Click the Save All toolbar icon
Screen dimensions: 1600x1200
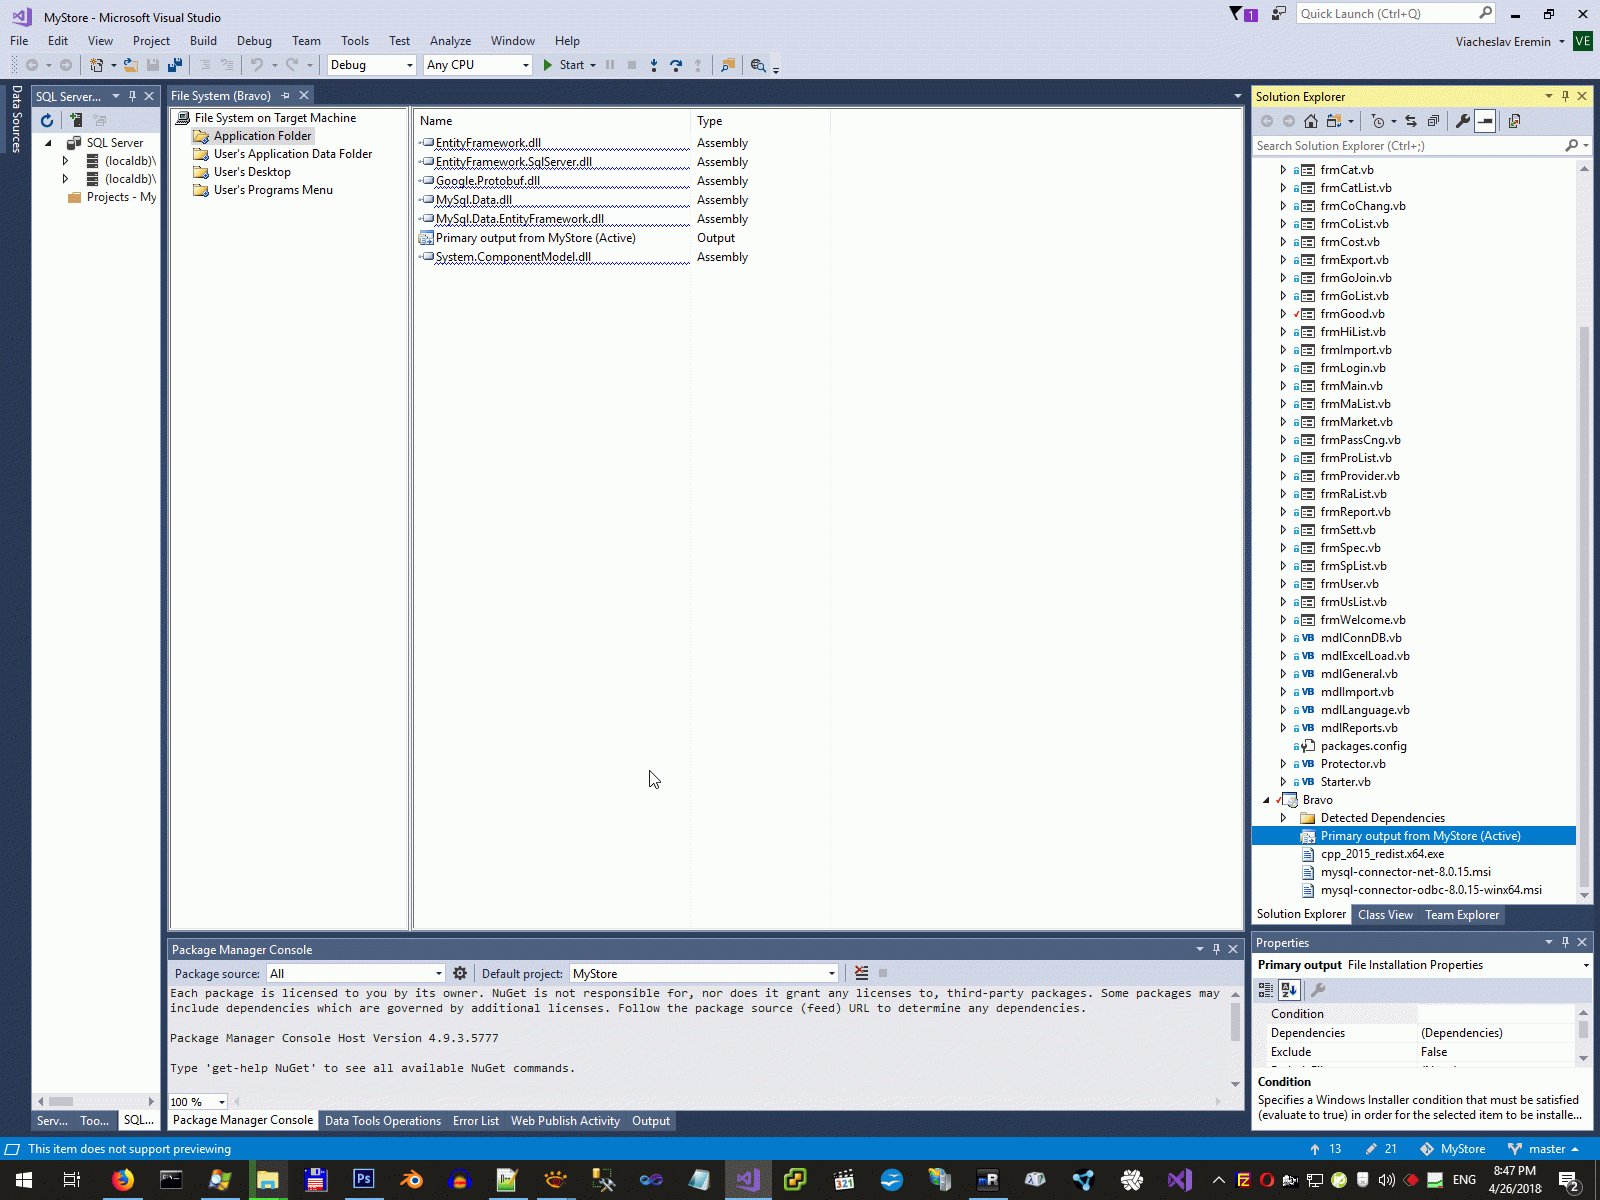pyautogui.click(x=175, y=65)
